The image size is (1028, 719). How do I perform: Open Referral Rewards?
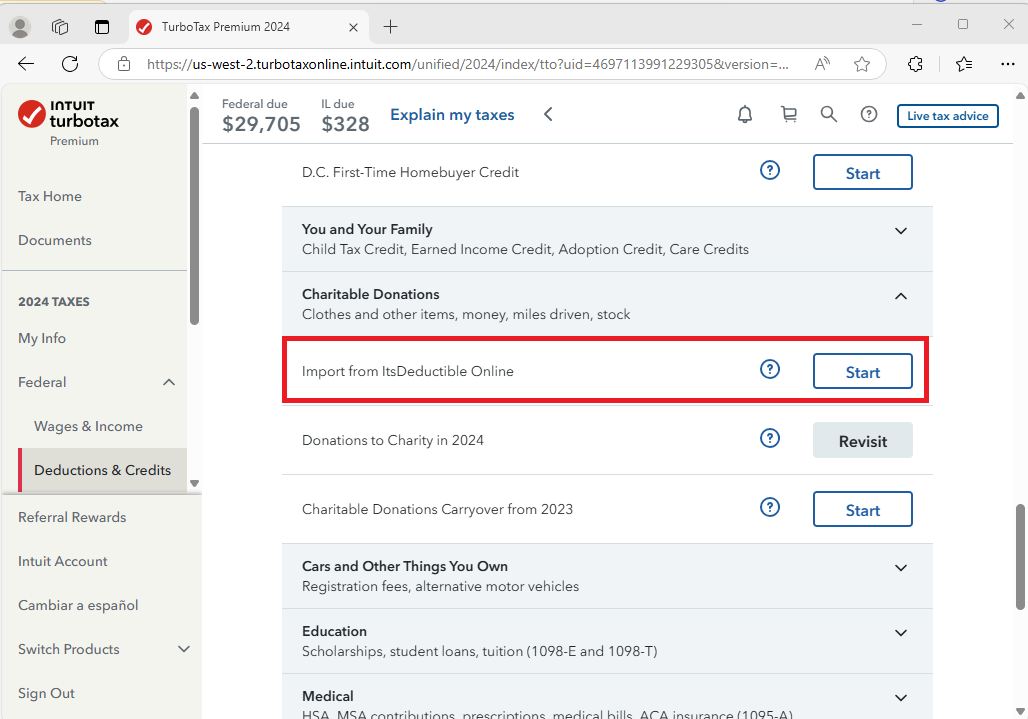72,517
